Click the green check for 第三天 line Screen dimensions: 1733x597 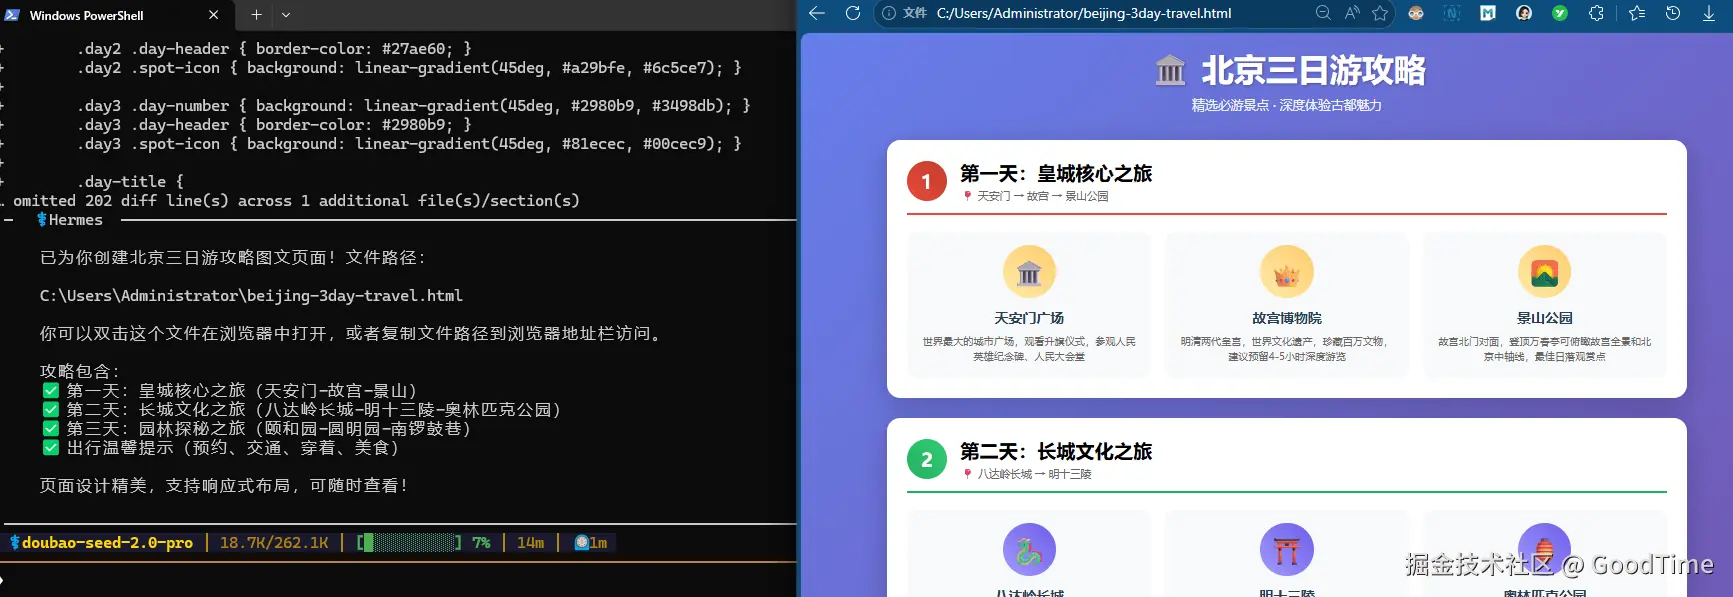point(50,428)
